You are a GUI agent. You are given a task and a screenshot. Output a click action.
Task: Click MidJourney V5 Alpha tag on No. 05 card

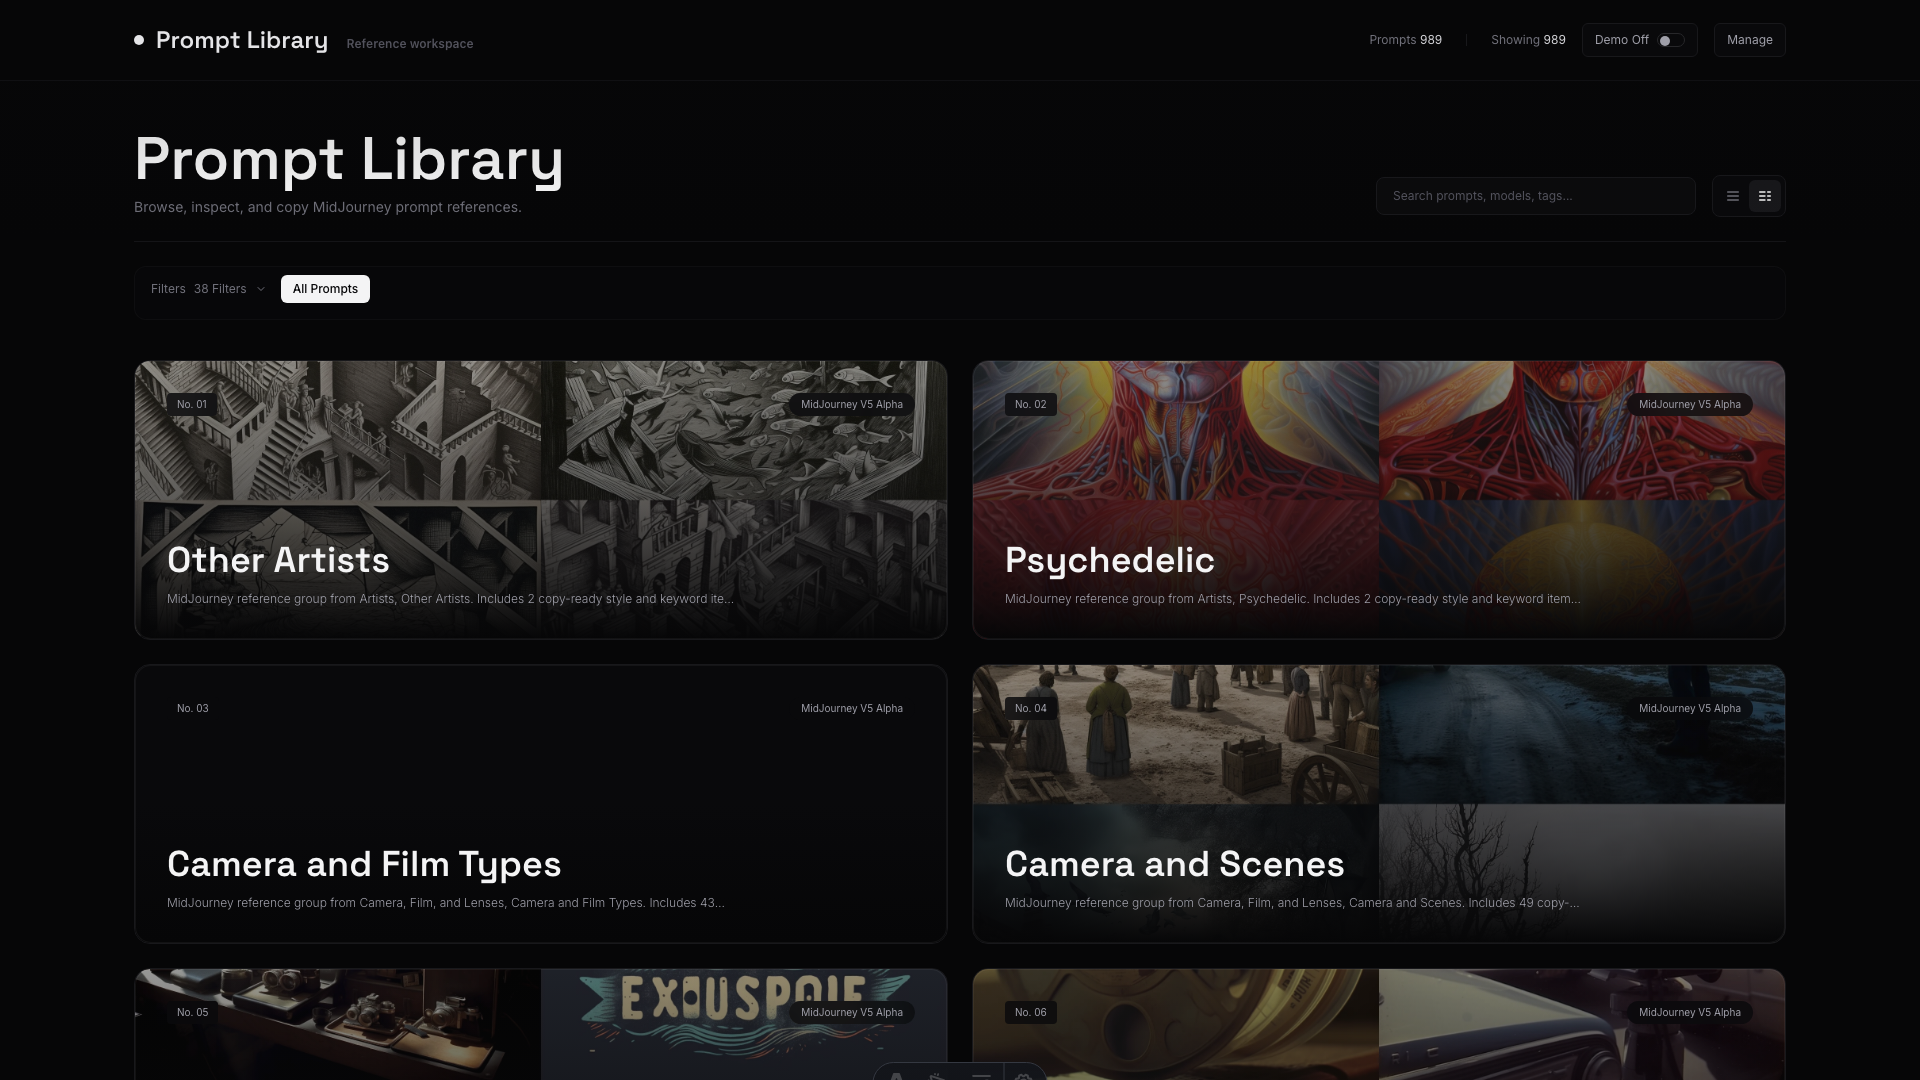(852, 1013)
